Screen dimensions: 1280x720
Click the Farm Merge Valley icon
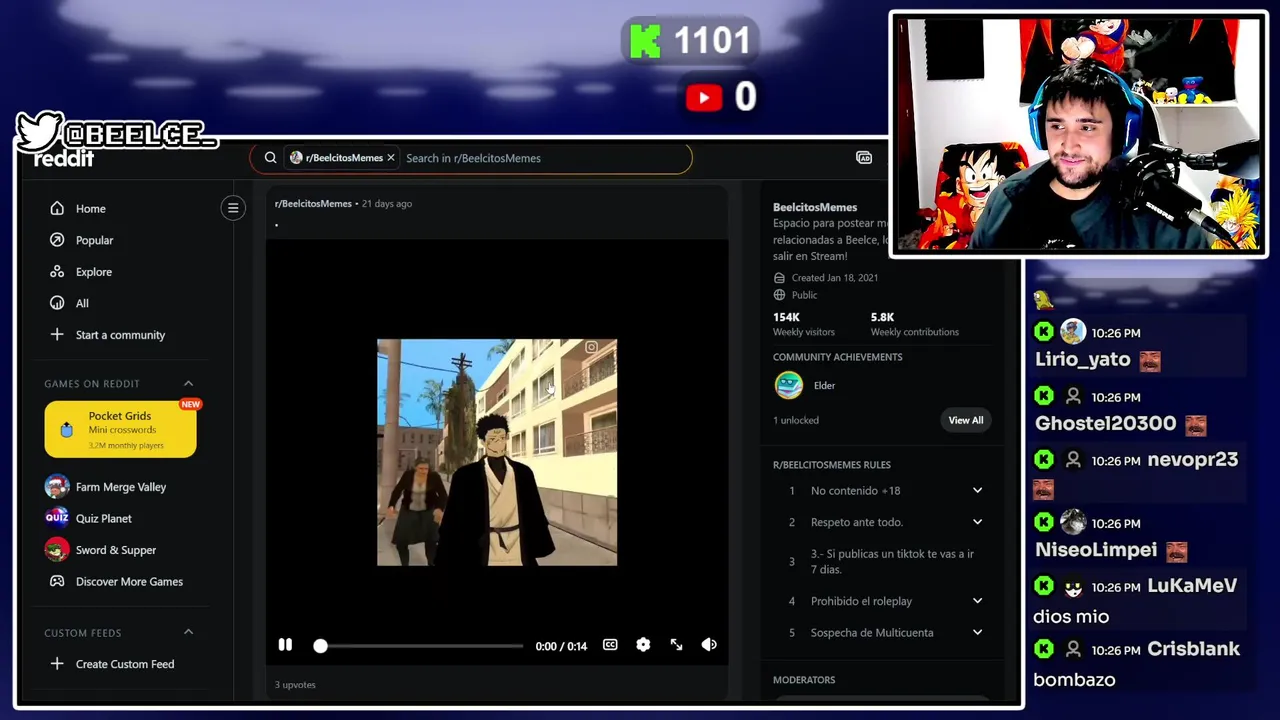[57, 487]
